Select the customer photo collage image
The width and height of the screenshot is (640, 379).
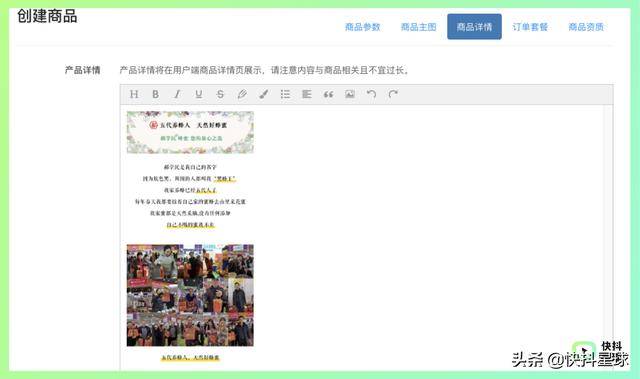pyautogui.click(x=190, y=295)
